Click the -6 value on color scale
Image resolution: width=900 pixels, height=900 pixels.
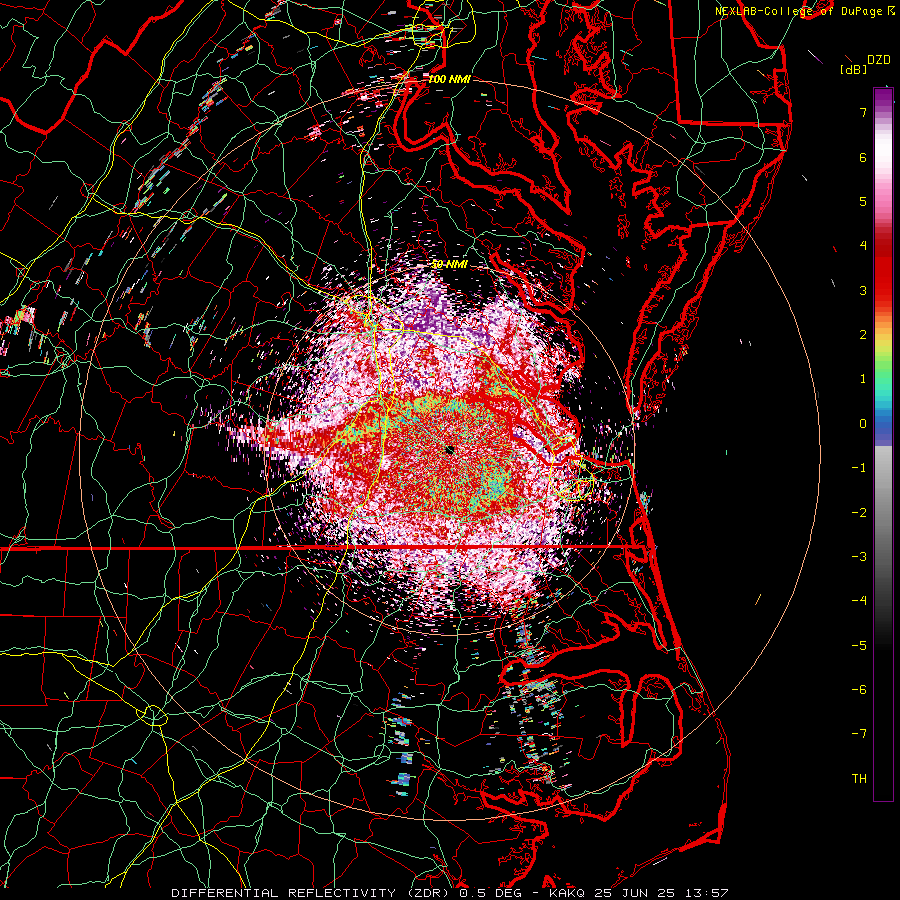859,690
